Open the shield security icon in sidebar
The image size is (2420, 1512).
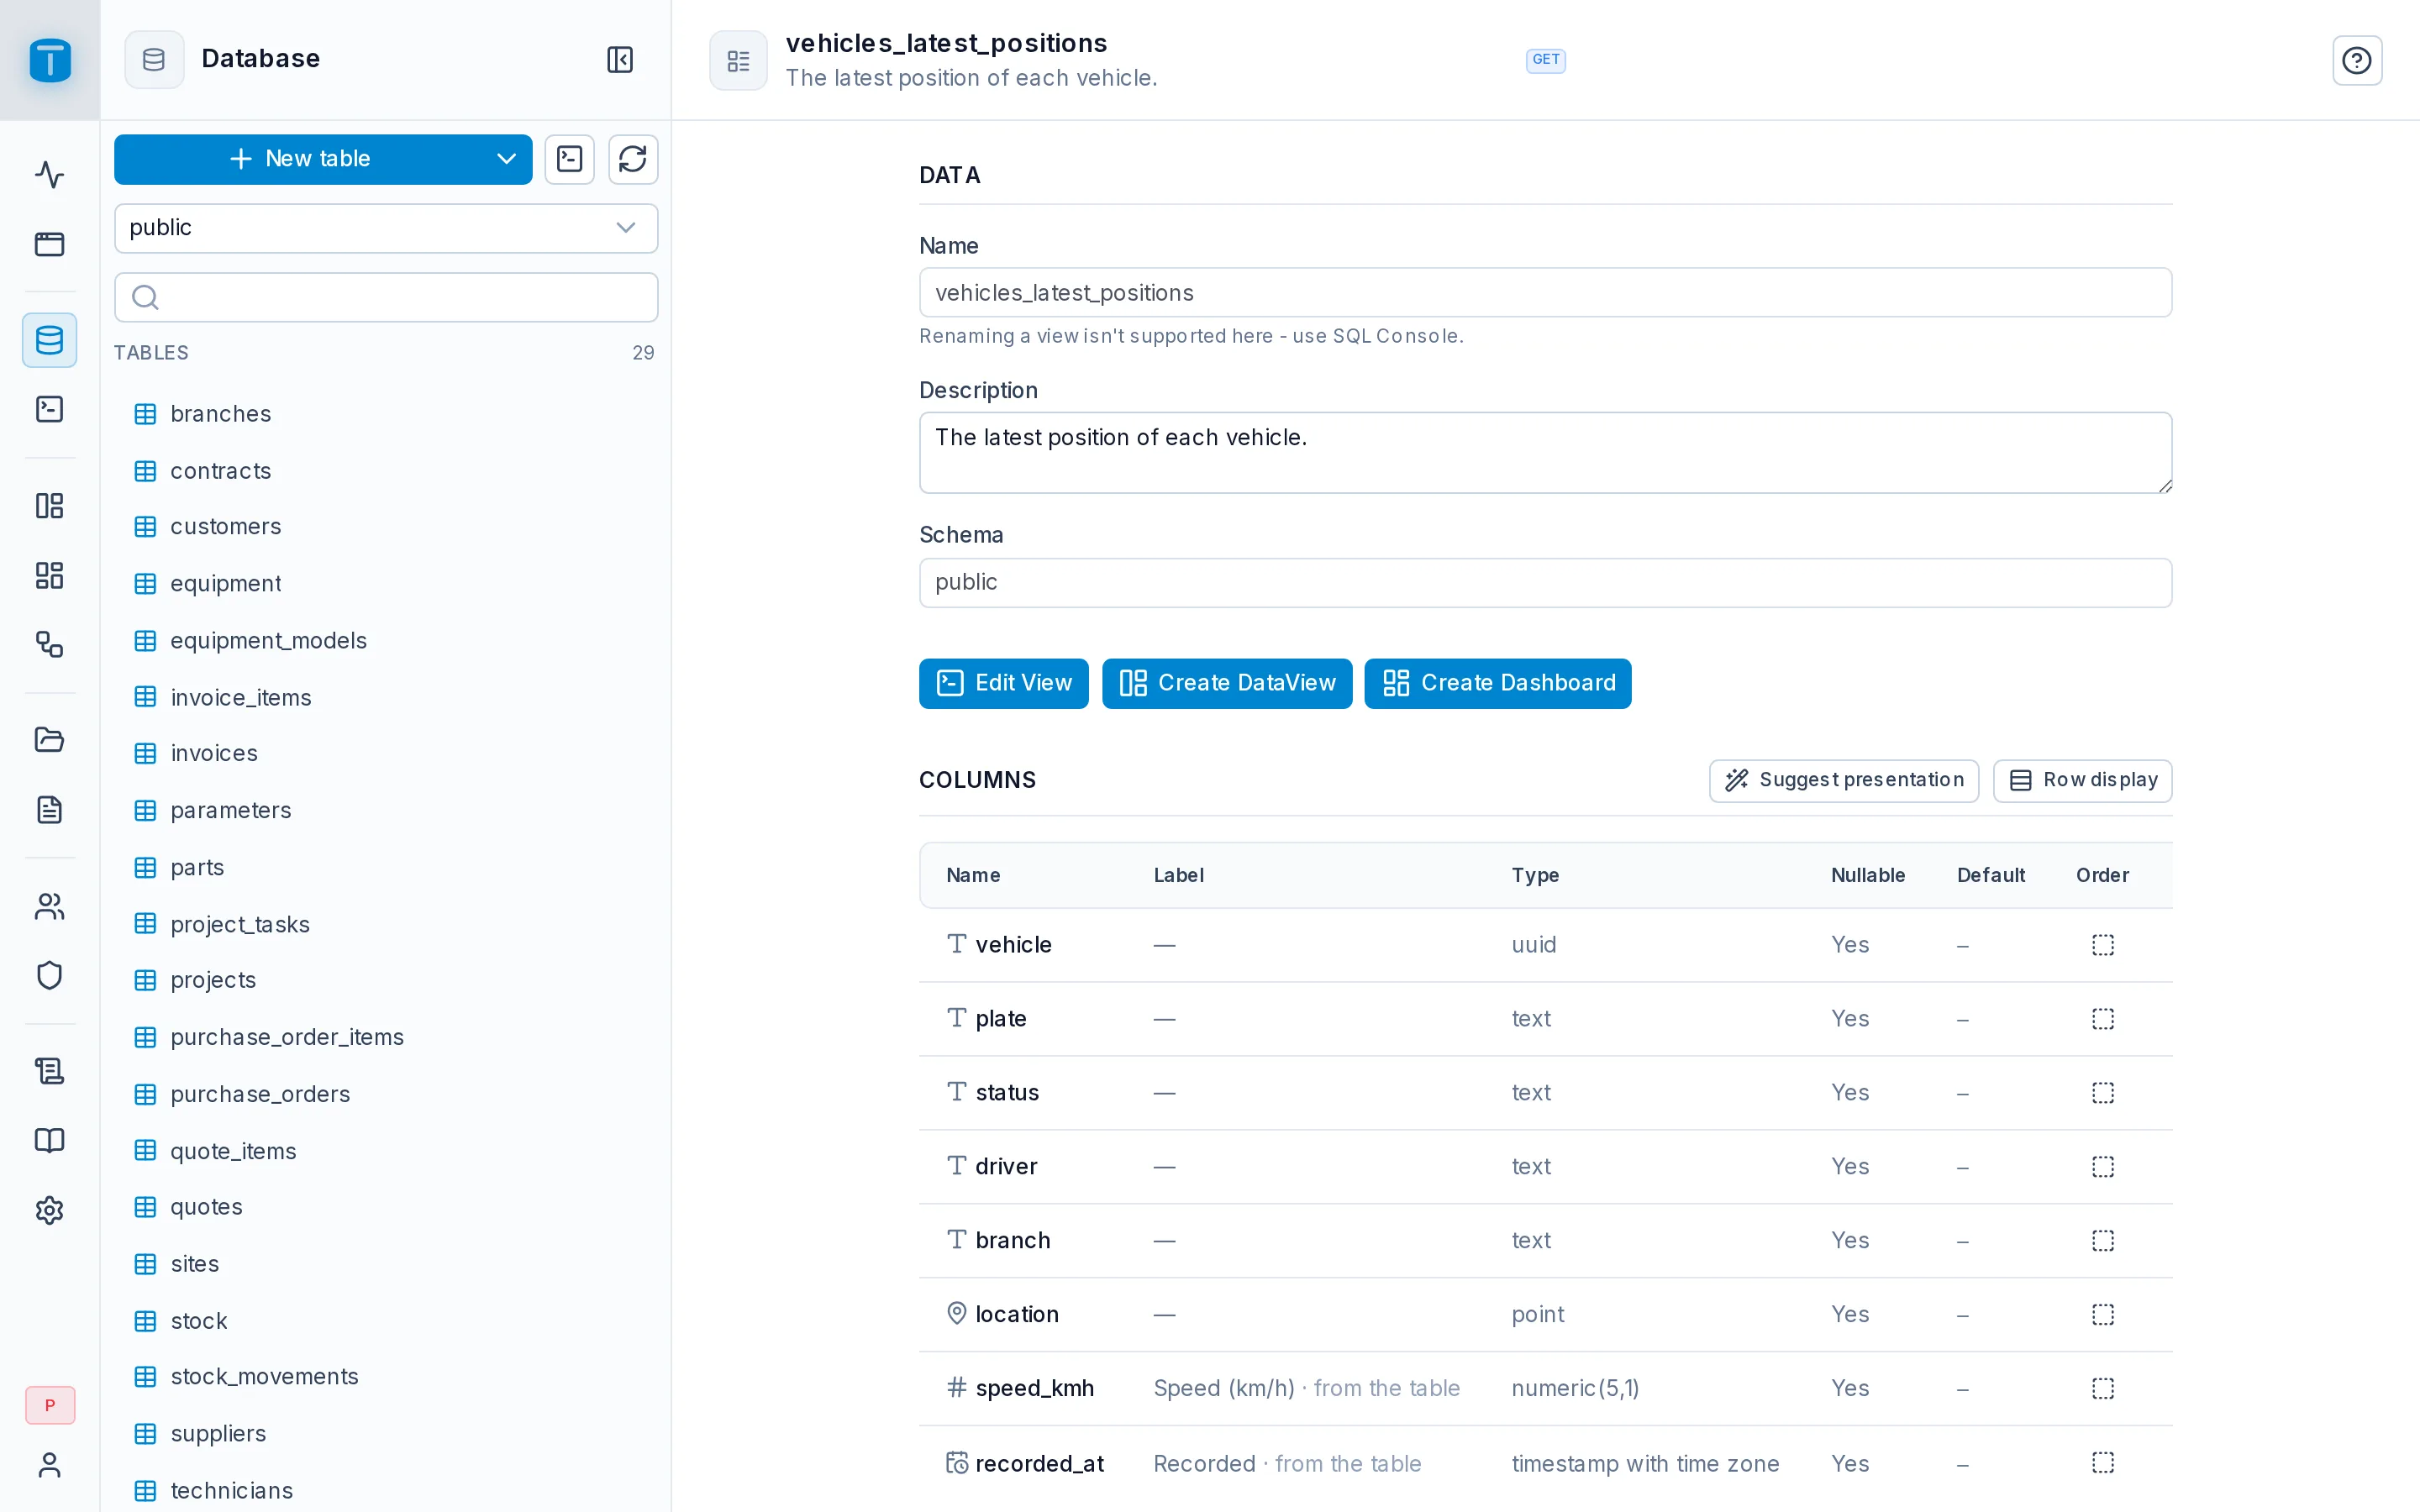(50, 975)
